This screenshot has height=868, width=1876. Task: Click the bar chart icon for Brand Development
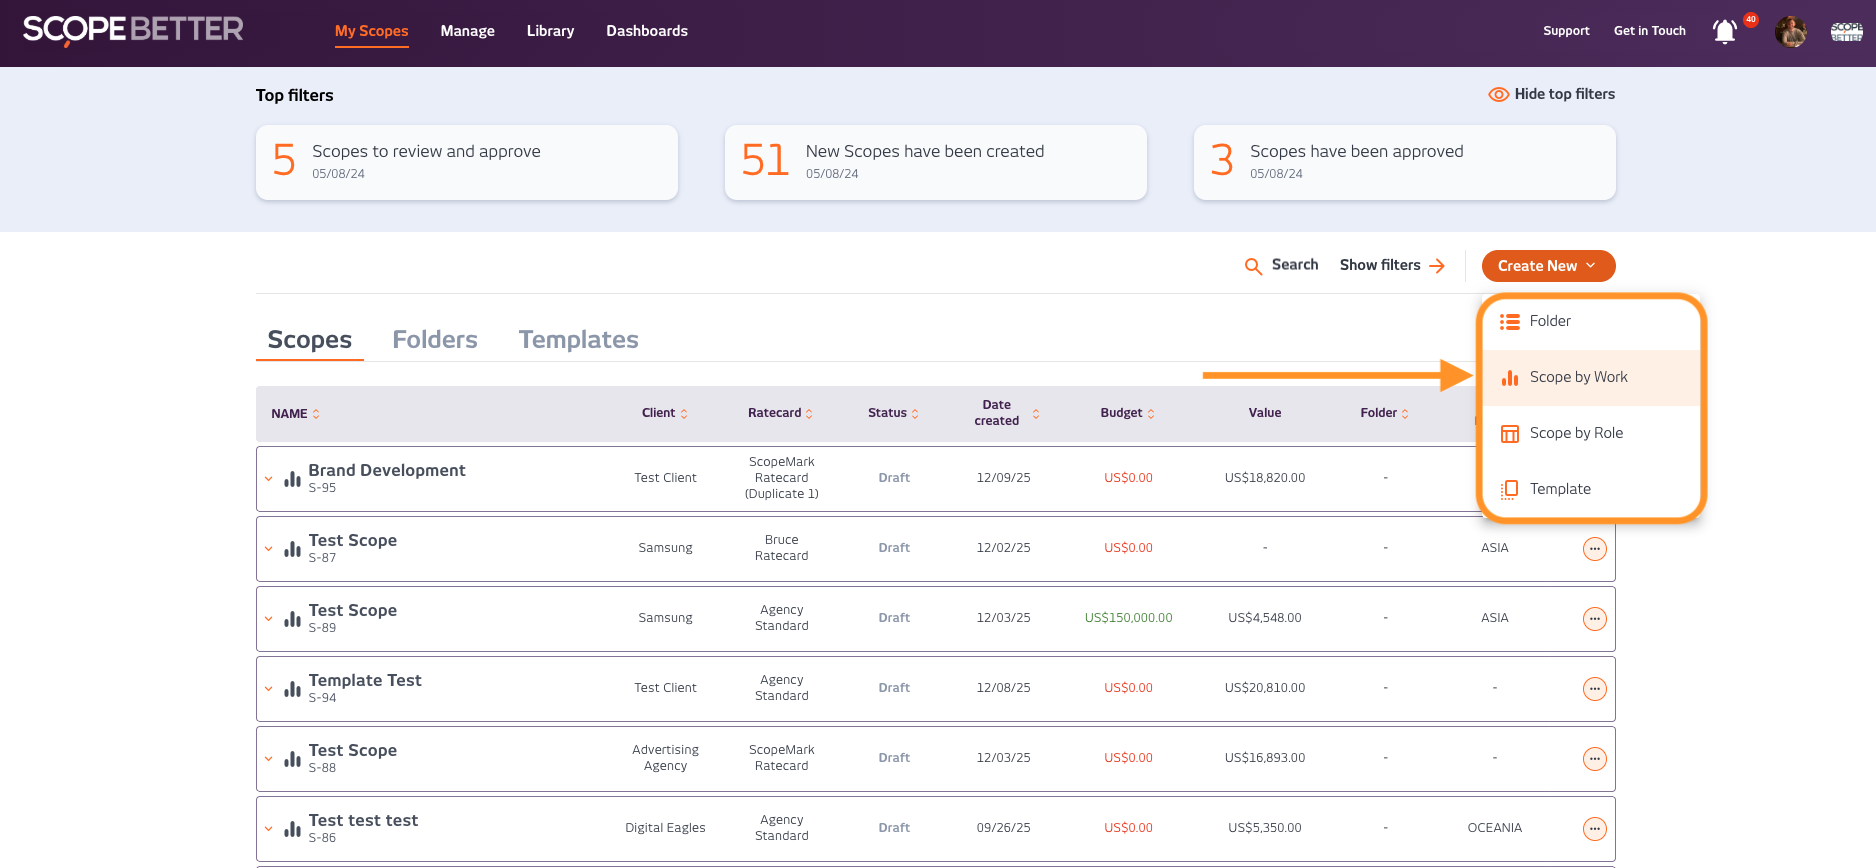(292, 479)
